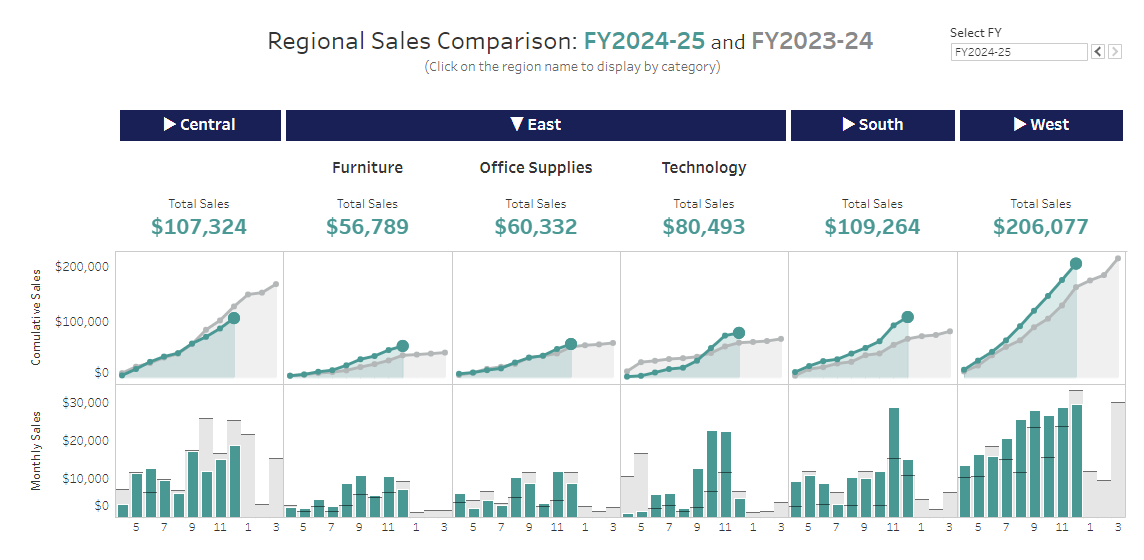Select the Furniture category heading
This screenshot has width=1144, height=560.
pos(367,168)
